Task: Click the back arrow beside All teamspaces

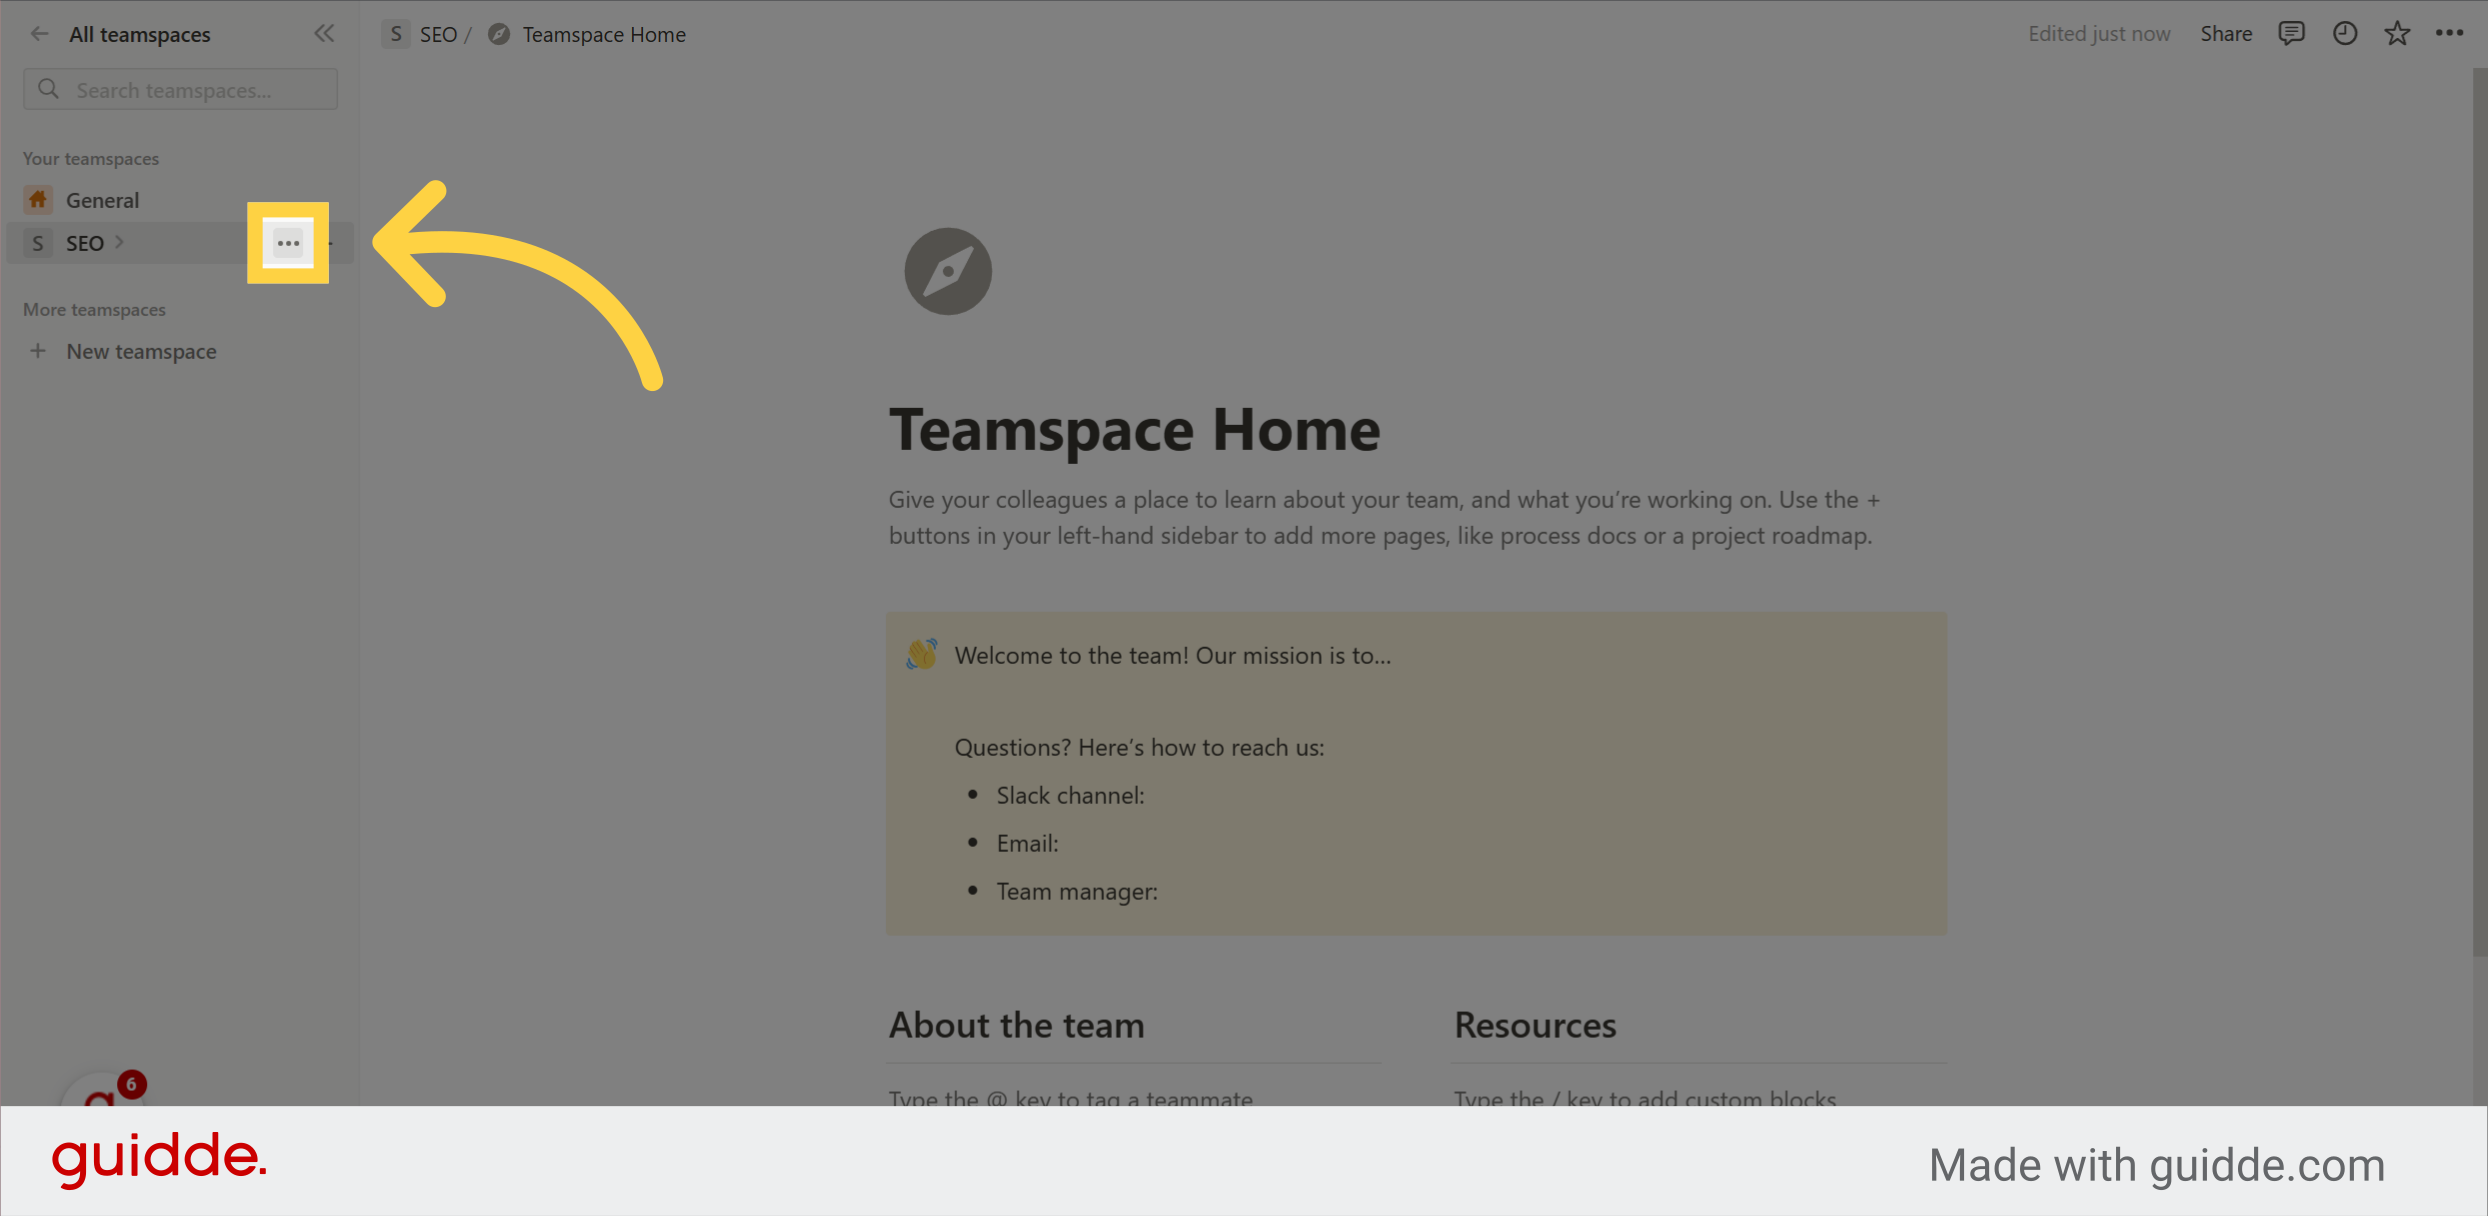Action: (39, 34)
